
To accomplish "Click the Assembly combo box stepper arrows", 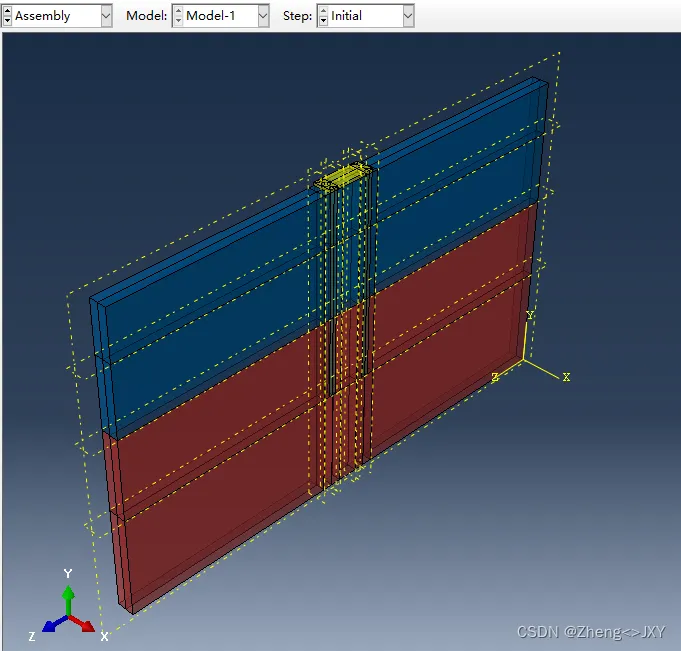I will [x=7, y=16].
